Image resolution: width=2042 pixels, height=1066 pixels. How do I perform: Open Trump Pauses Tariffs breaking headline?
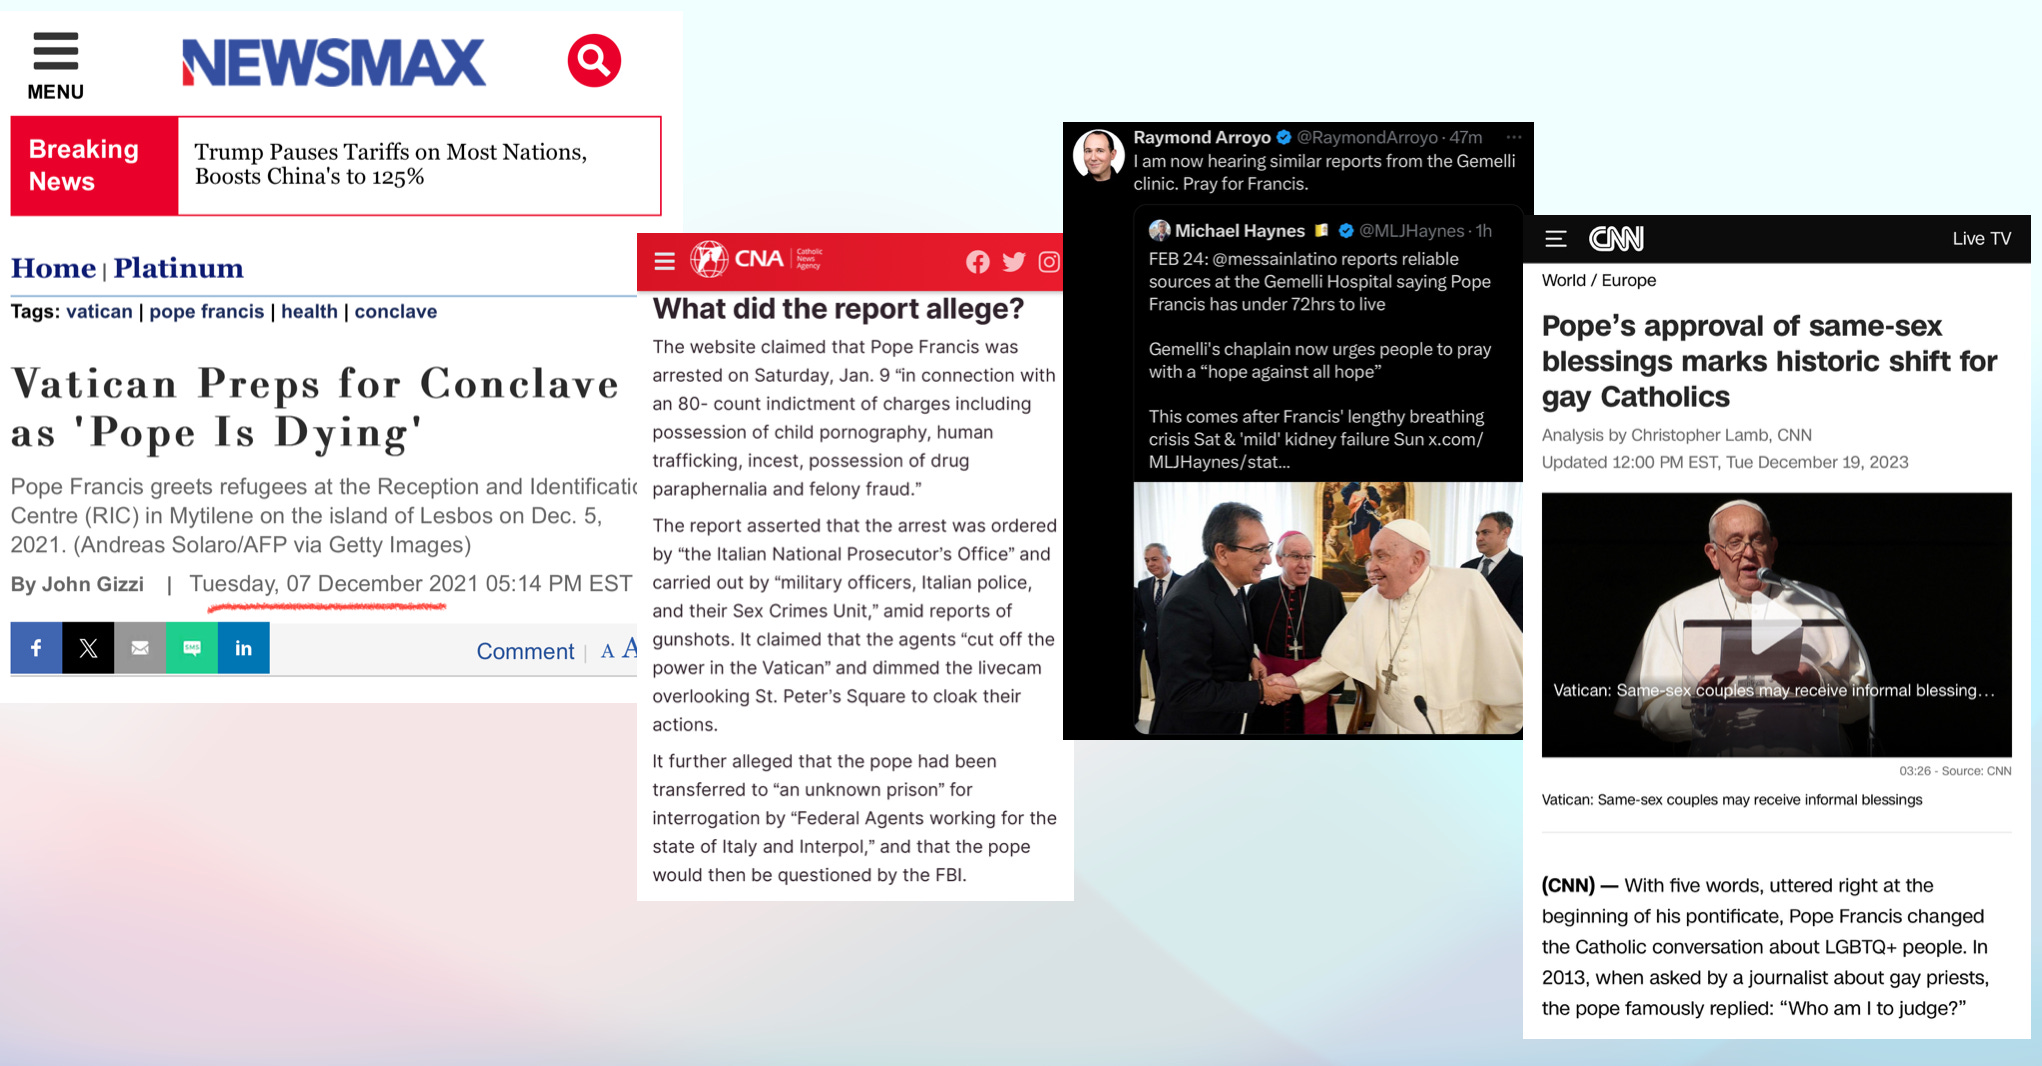(391, 164)
